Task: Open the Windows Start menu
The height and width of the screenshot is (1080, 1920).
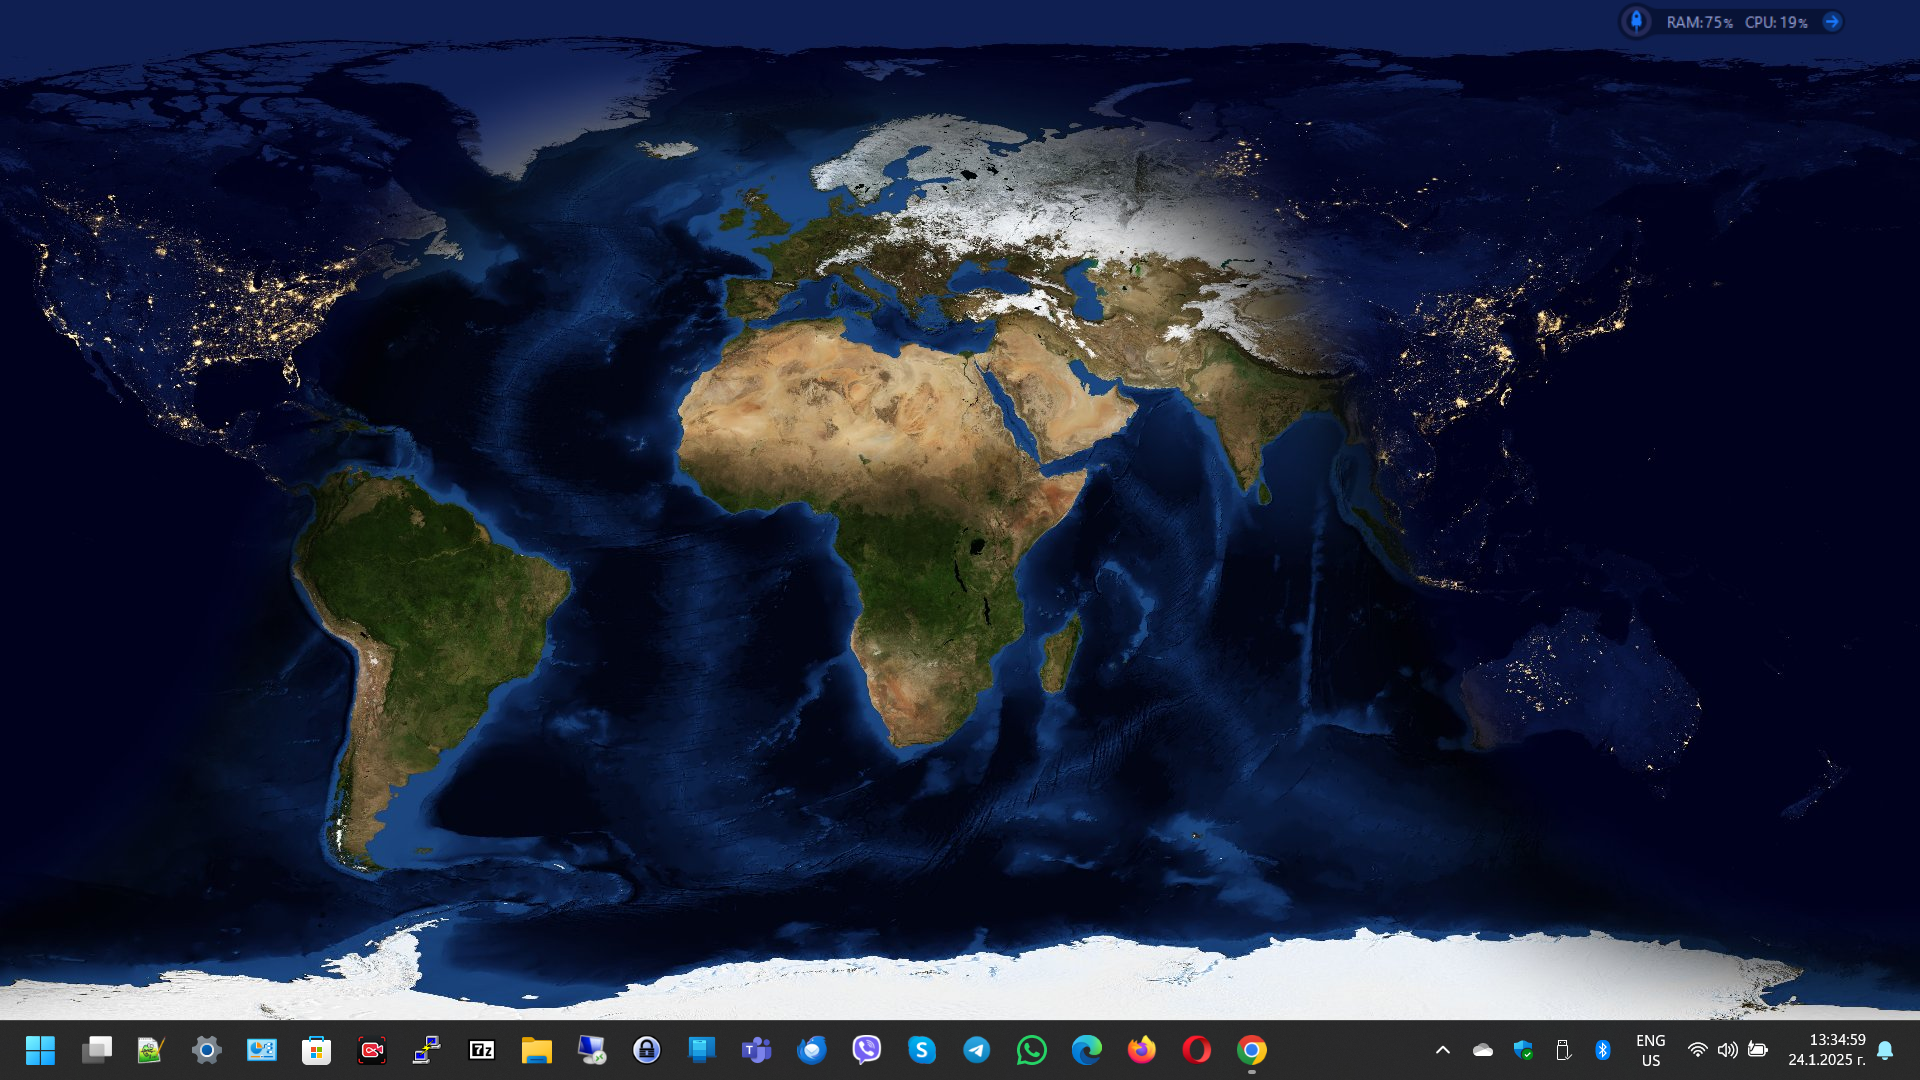Action: (x=41, y=1050)
